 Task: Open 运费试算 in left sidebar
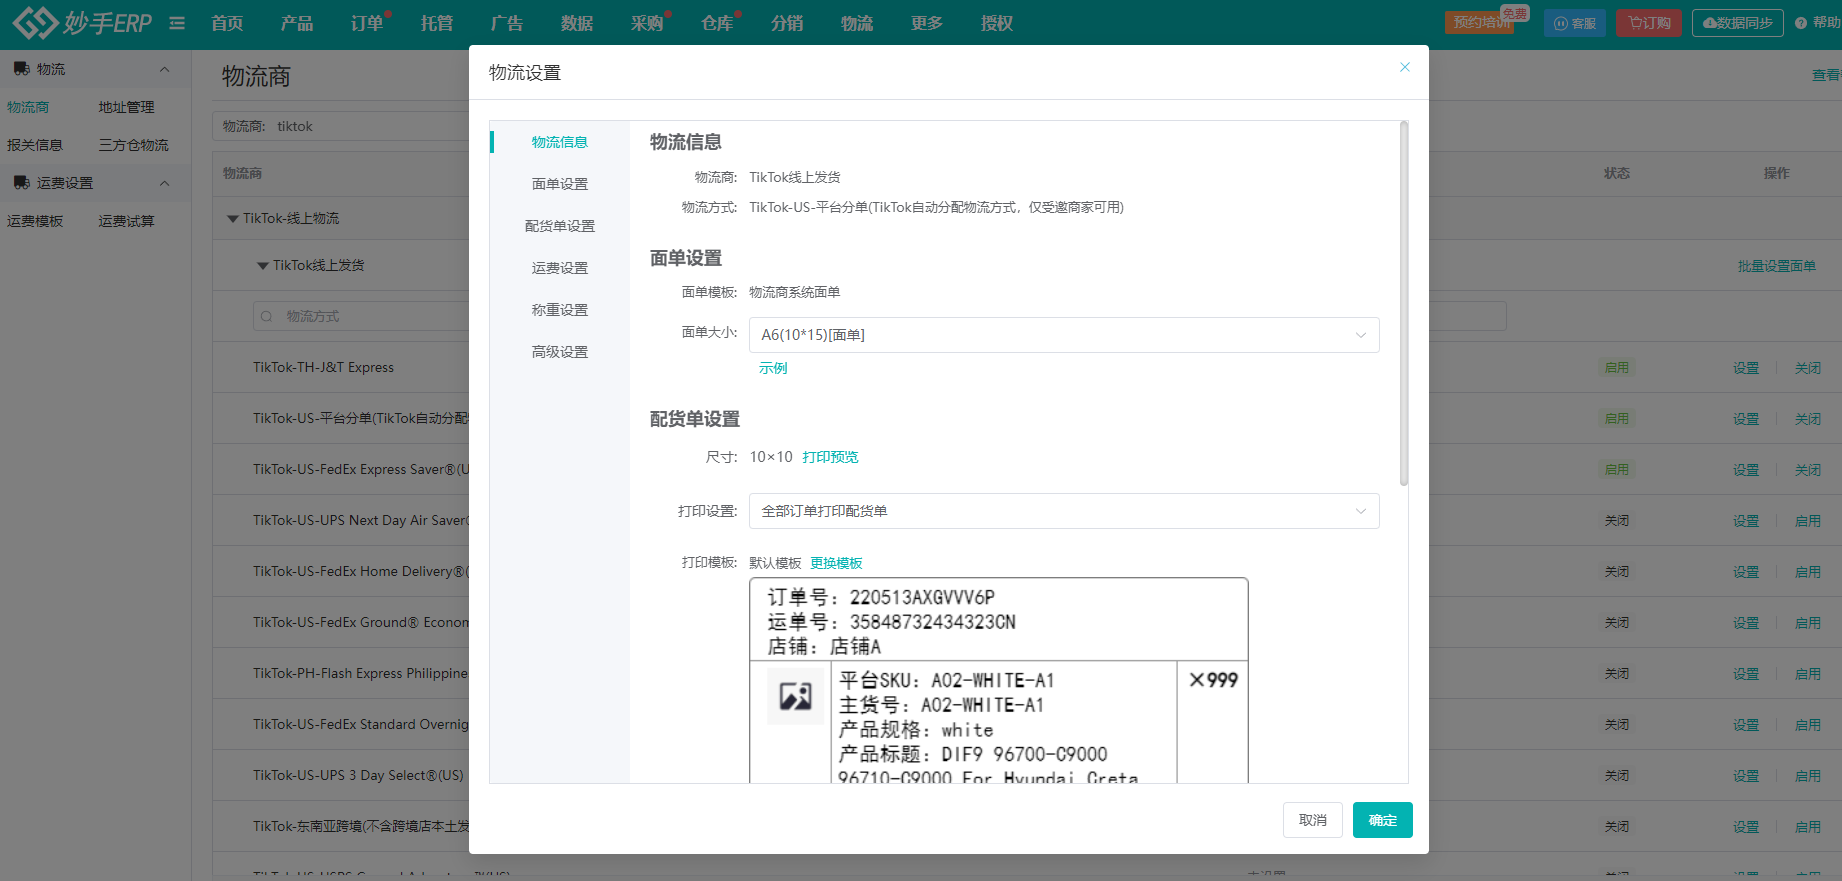(x=126, y=221)
